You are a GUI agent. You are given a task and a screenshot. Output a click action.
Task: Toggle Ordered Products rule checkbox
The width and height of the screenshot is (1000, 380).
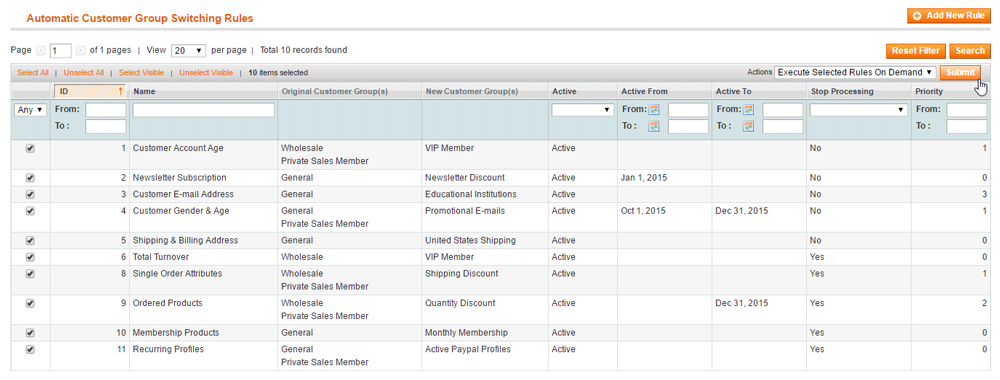30,303
